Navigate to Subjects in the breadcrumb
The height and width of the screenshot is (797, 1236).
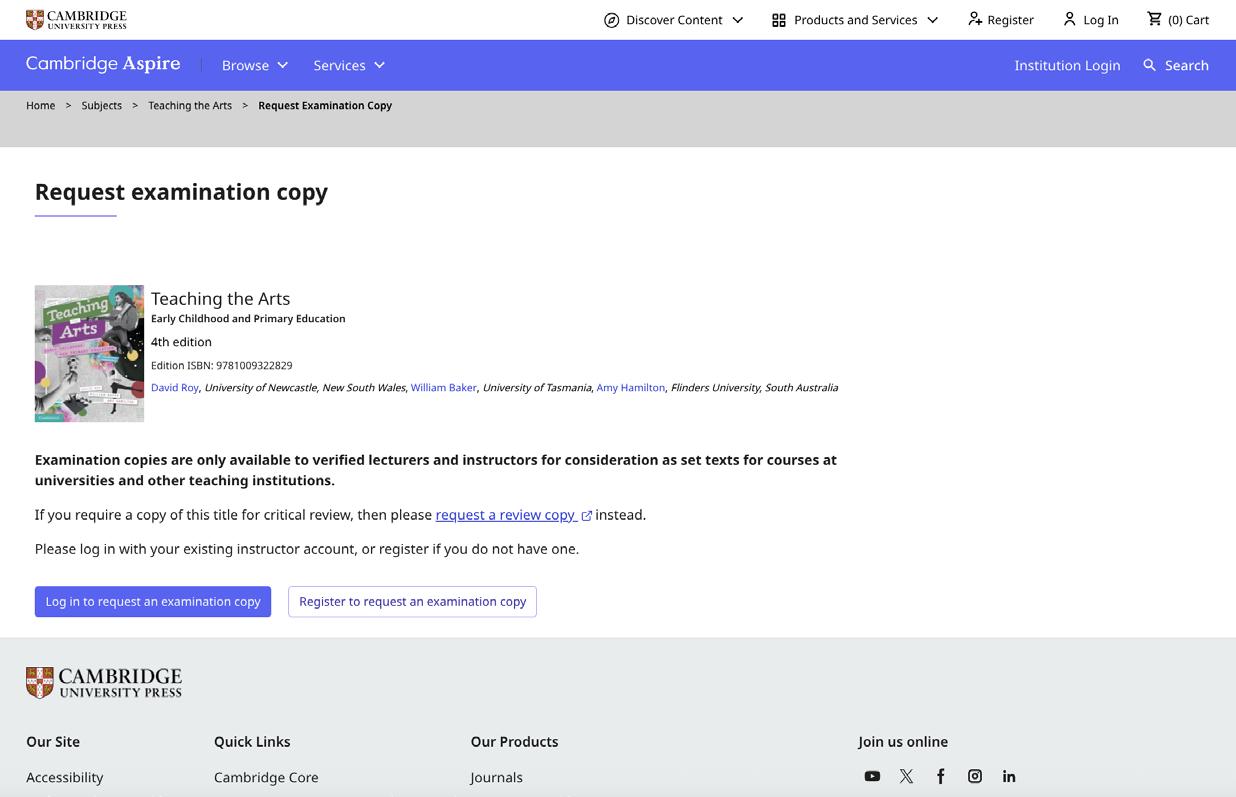tap(102, 105)
